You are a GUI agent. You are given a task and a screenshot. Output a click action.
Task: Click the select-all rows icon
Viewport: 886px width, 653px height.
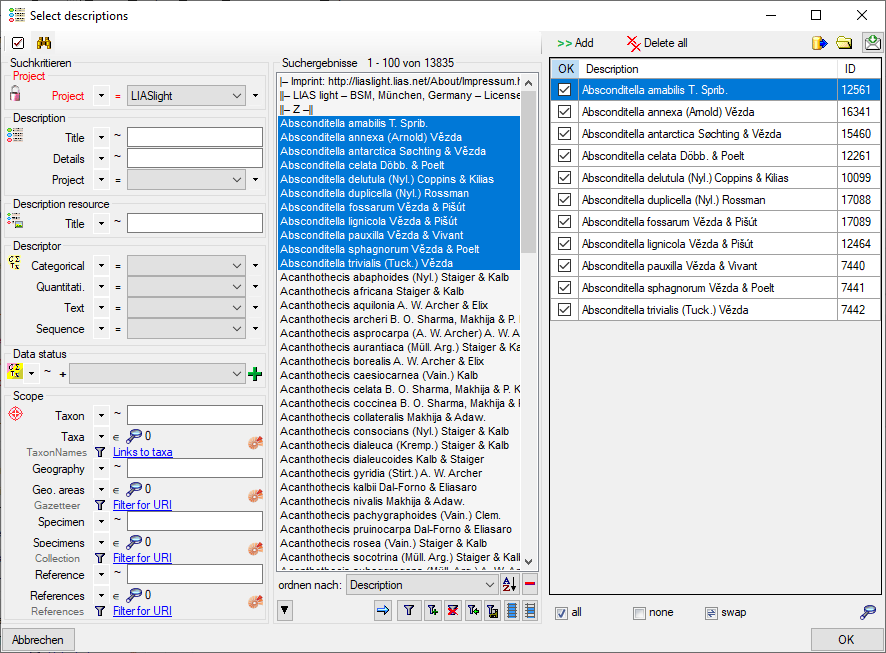point(511,610)
